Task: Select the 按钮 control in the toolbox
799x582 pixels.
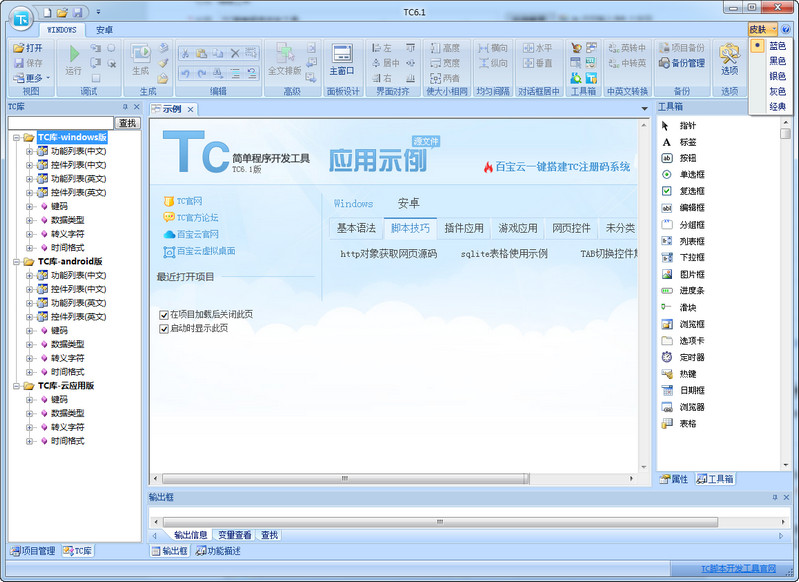Action: pyautogui.click(x=687, y=158)
